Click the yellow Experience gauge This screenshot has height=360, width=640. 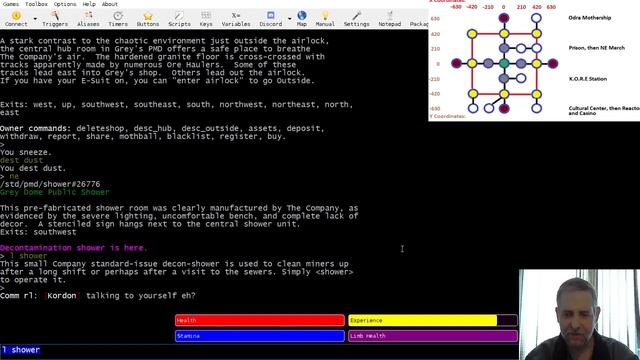[433, 320]
